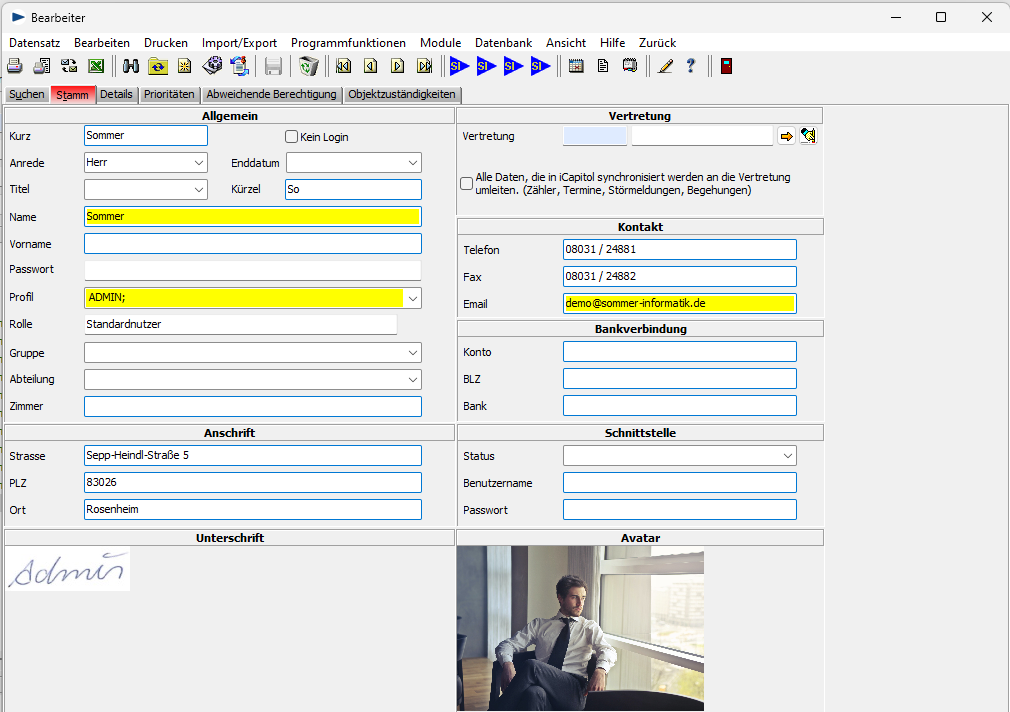The height and width of the screenshot is (712, 1010).
Task: Open the Objektzuständigkeiten tab
Action: pos(402,95)
